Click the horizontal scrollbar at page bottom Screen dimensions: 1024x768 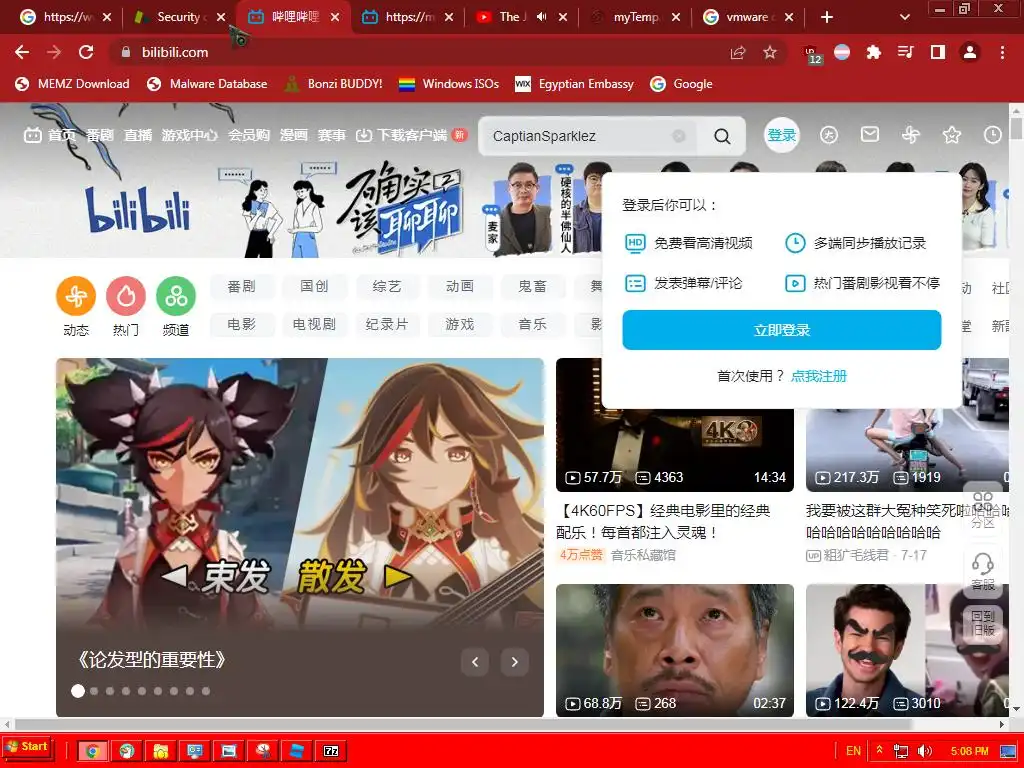click(x=462, y=724)
